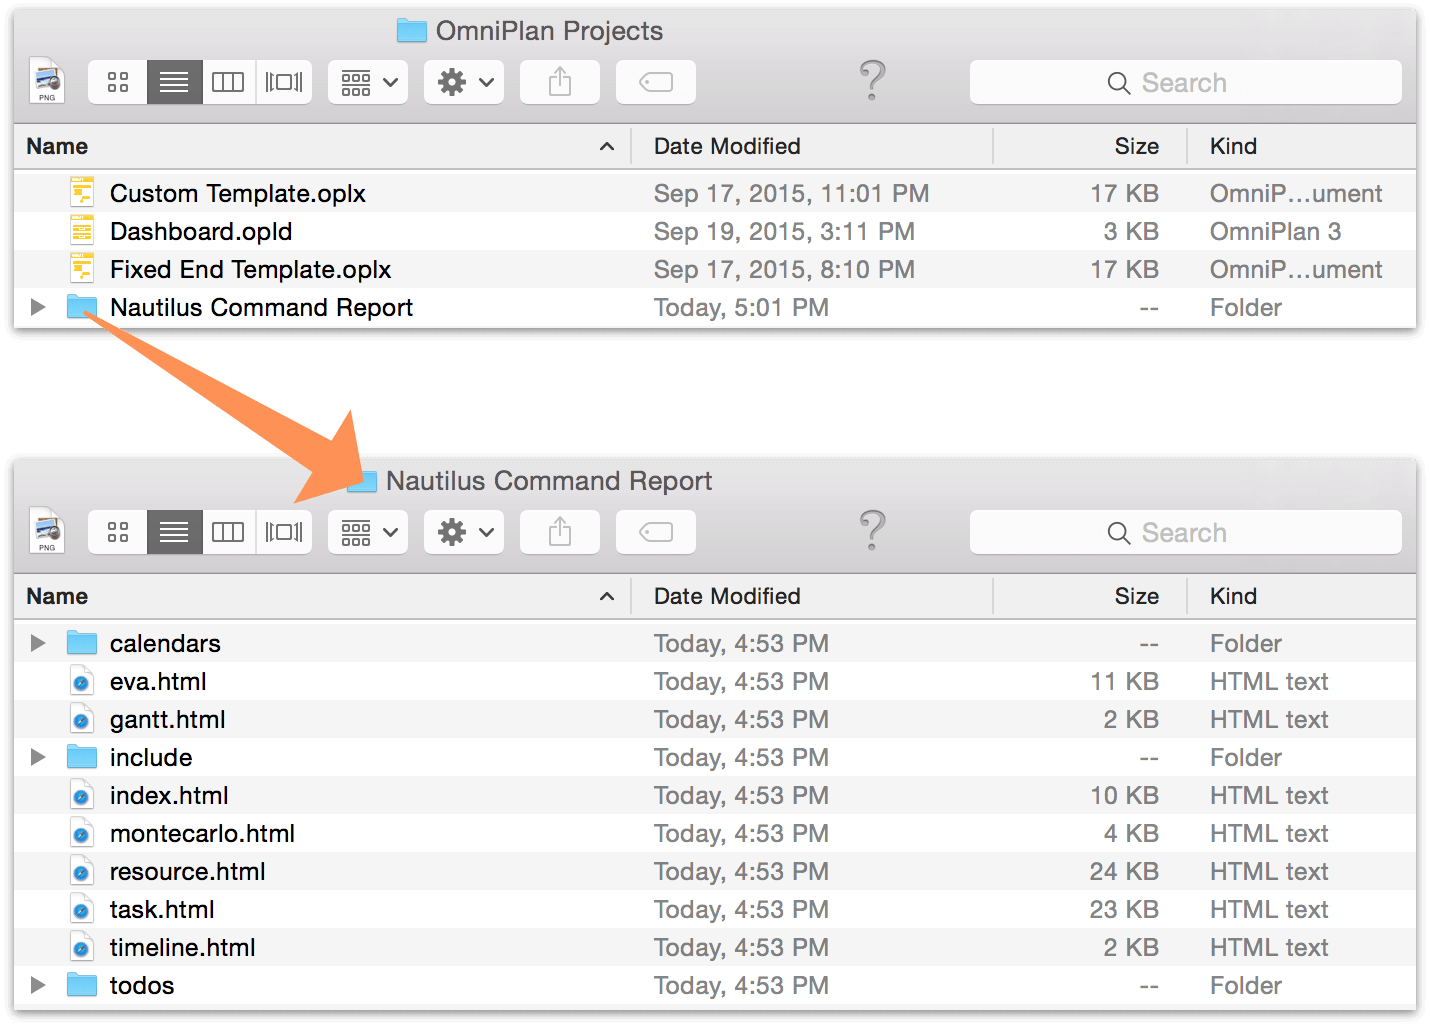Screen dimensions: 1430x1026
Task: Click Custom Template.oplx document icon
Action: coord(82,192)
